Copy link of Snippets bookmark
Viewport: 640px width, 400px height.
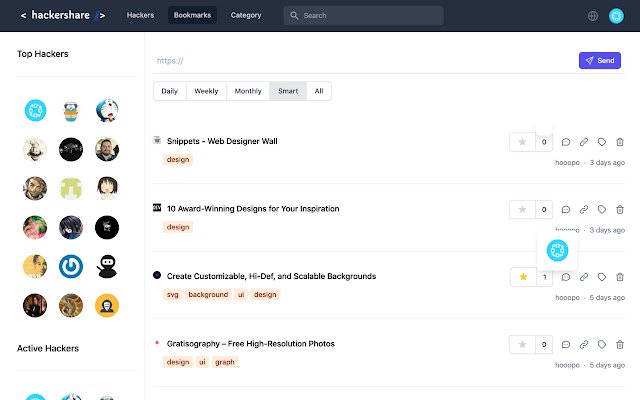click(x=584, y=142)
